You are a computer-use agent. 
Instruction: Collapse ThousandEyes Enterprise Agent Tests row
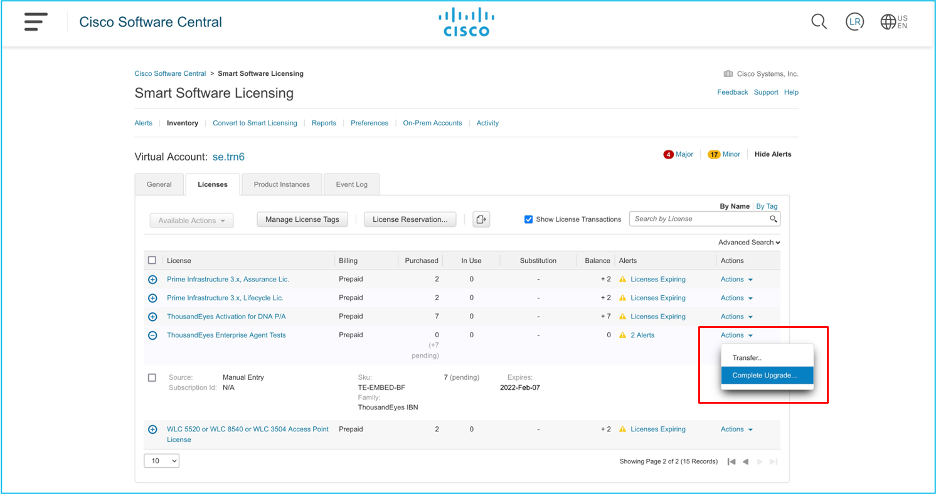pos(152,335)
